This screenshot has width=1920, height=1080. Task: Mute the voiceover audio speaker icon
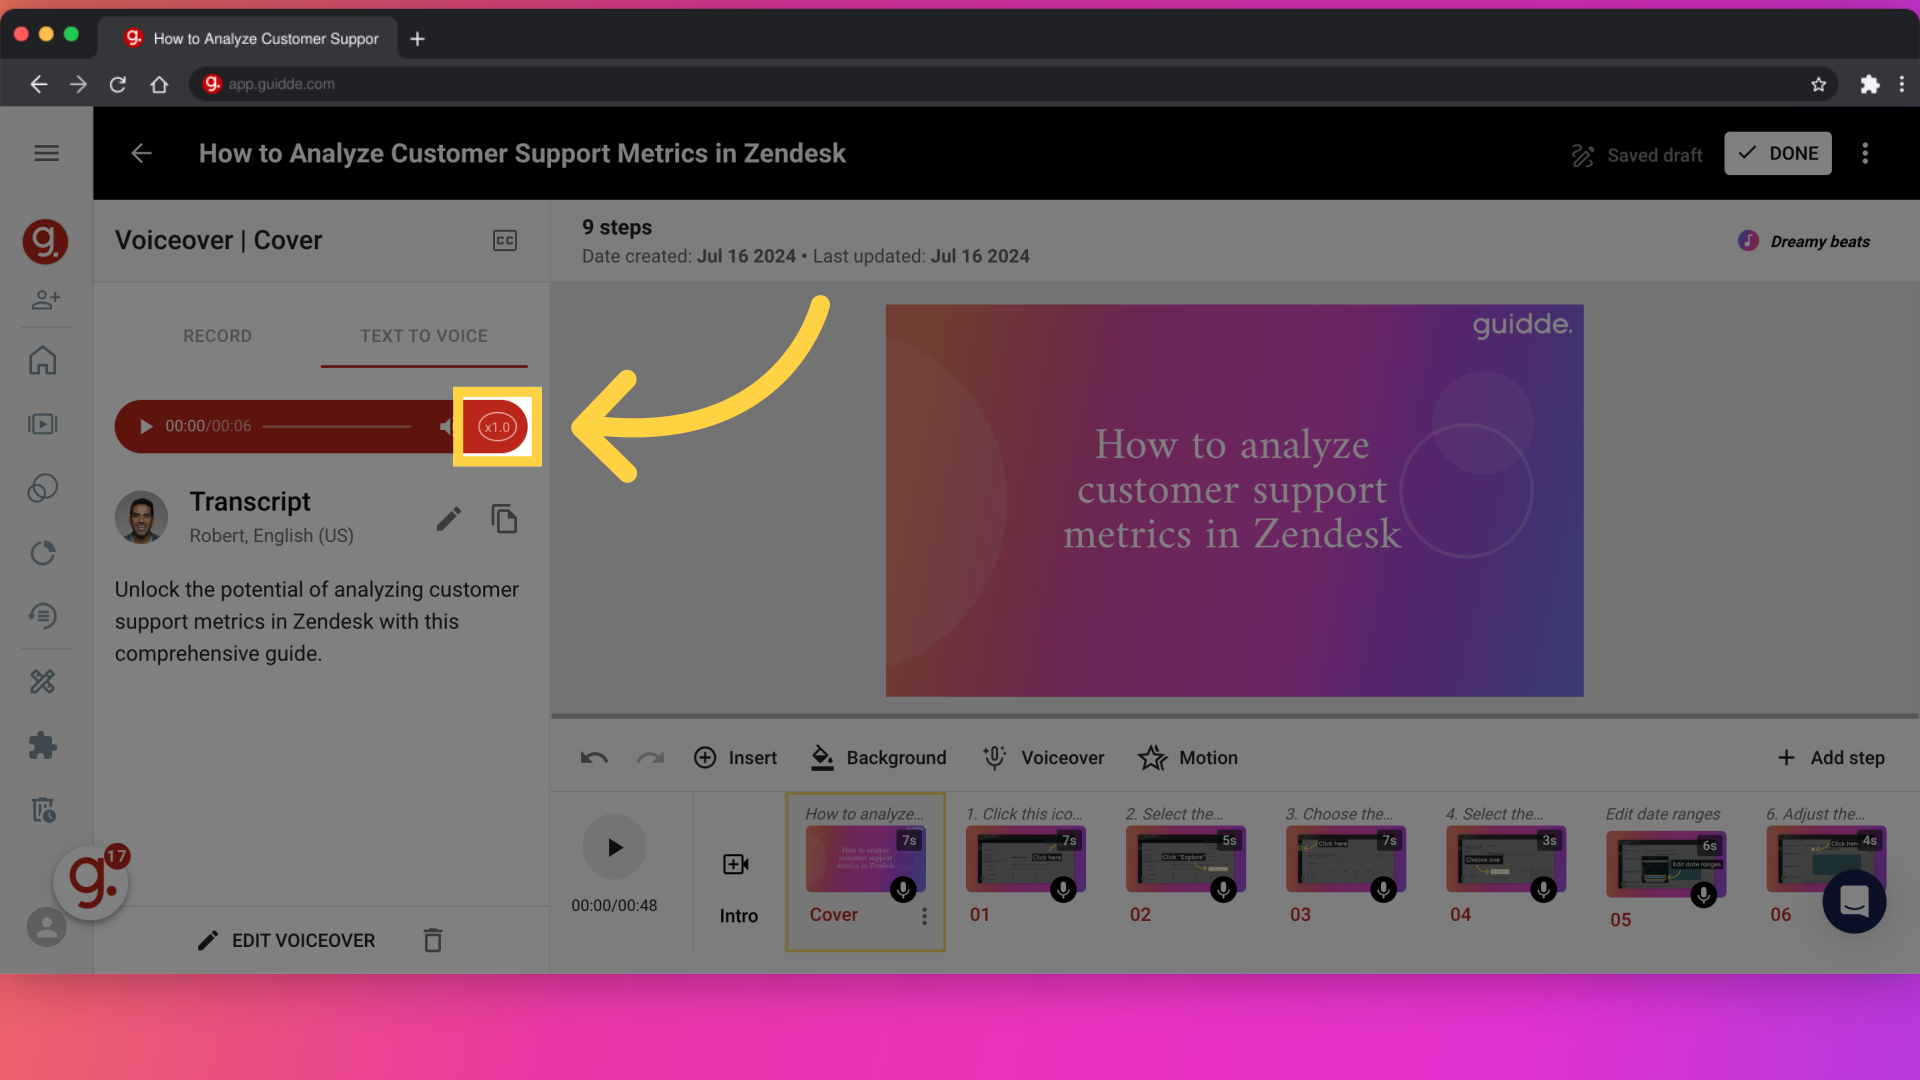[x=446, y=427]
